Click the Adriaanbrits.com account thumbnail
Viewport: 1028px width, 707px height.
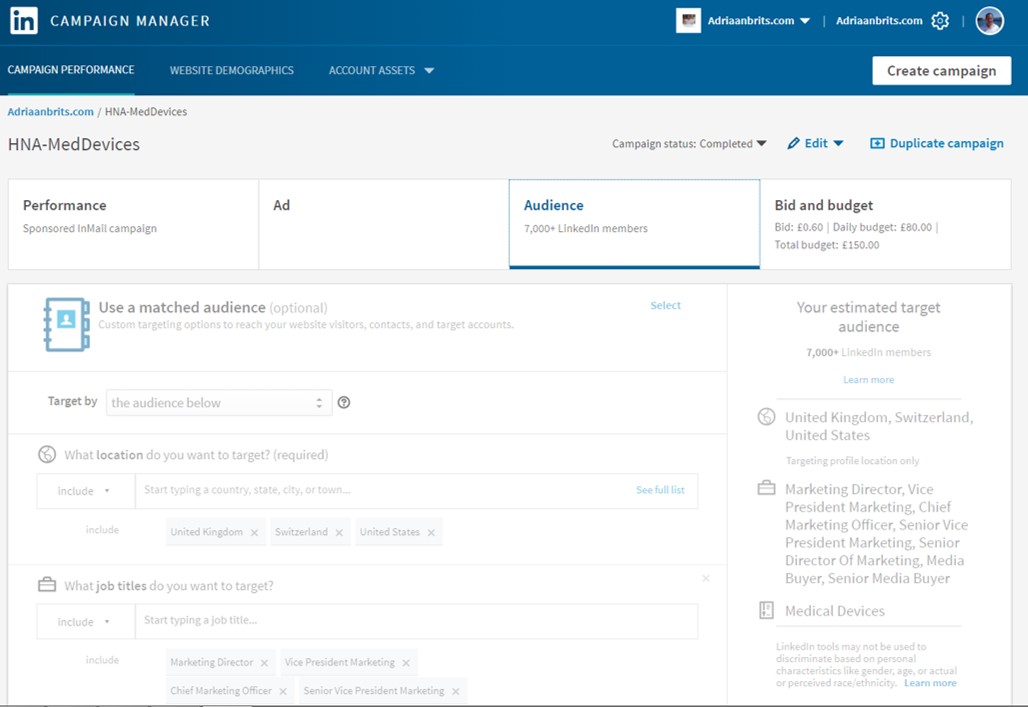(x=688, y=20)
